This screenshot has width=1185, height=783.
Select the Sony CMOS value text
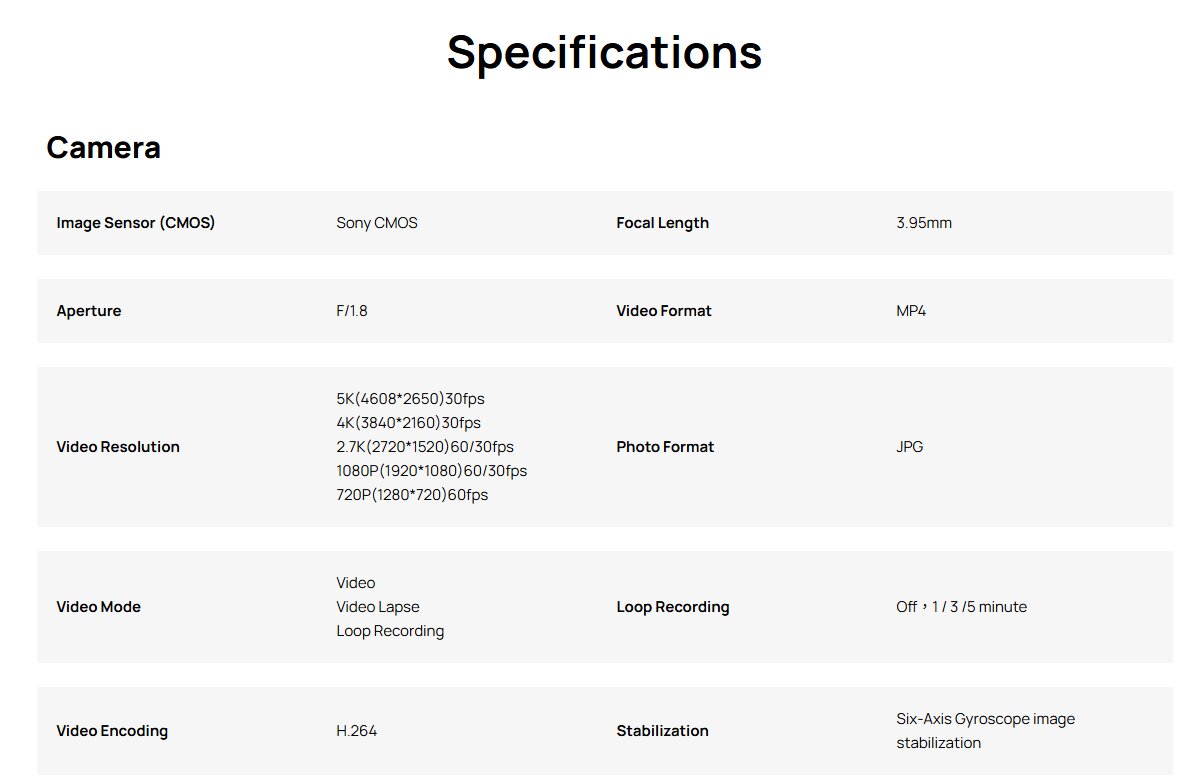[x=377, y=223]
